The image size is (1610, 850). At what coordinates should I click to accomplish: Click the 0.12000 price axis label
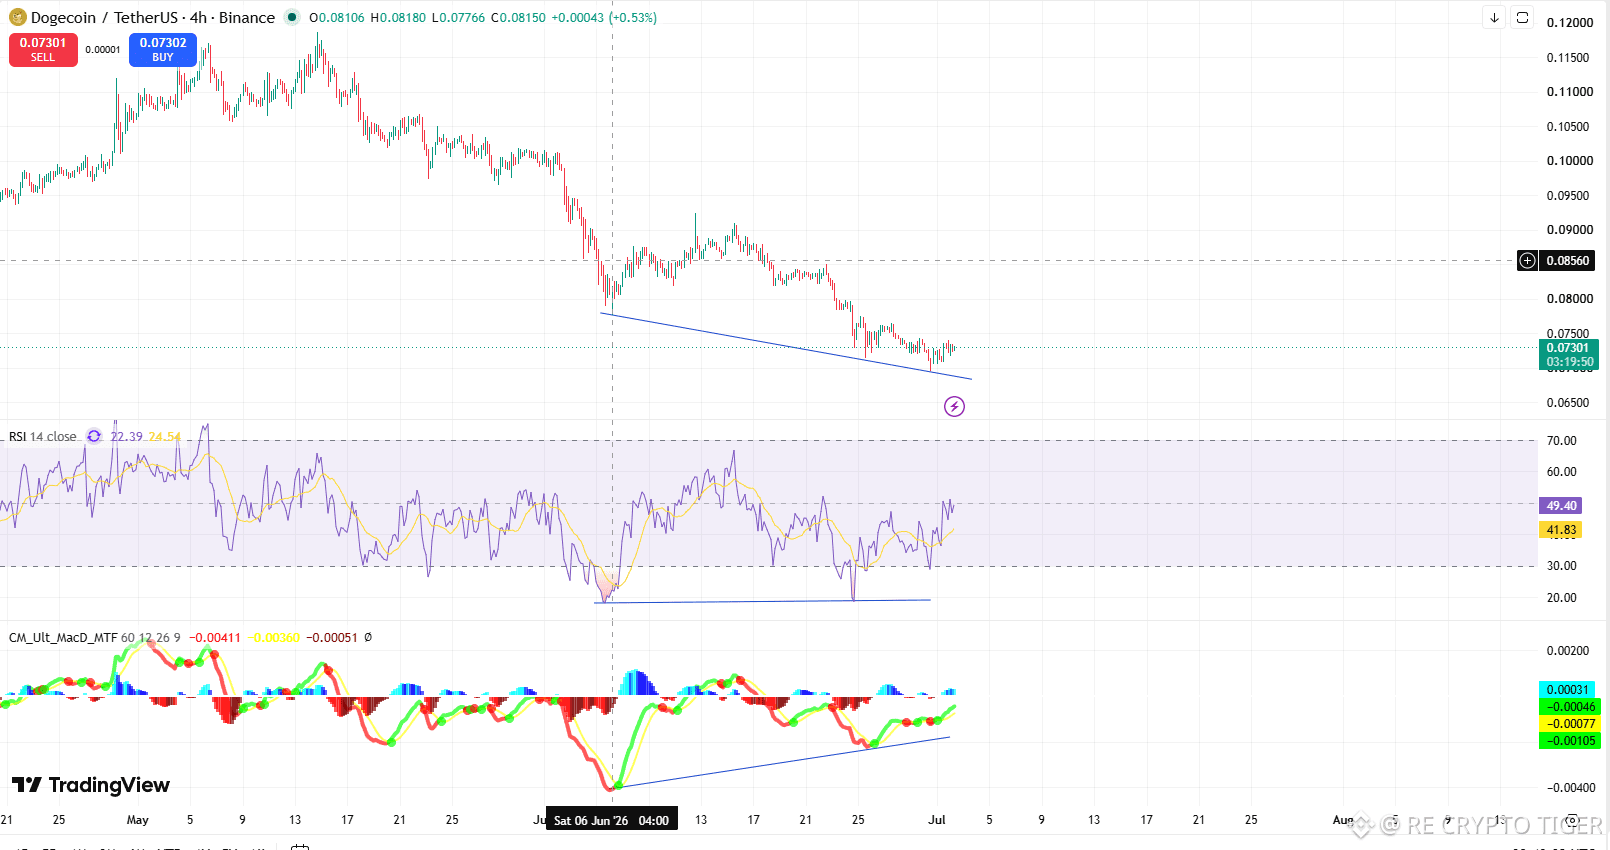tap(1570, 23)
